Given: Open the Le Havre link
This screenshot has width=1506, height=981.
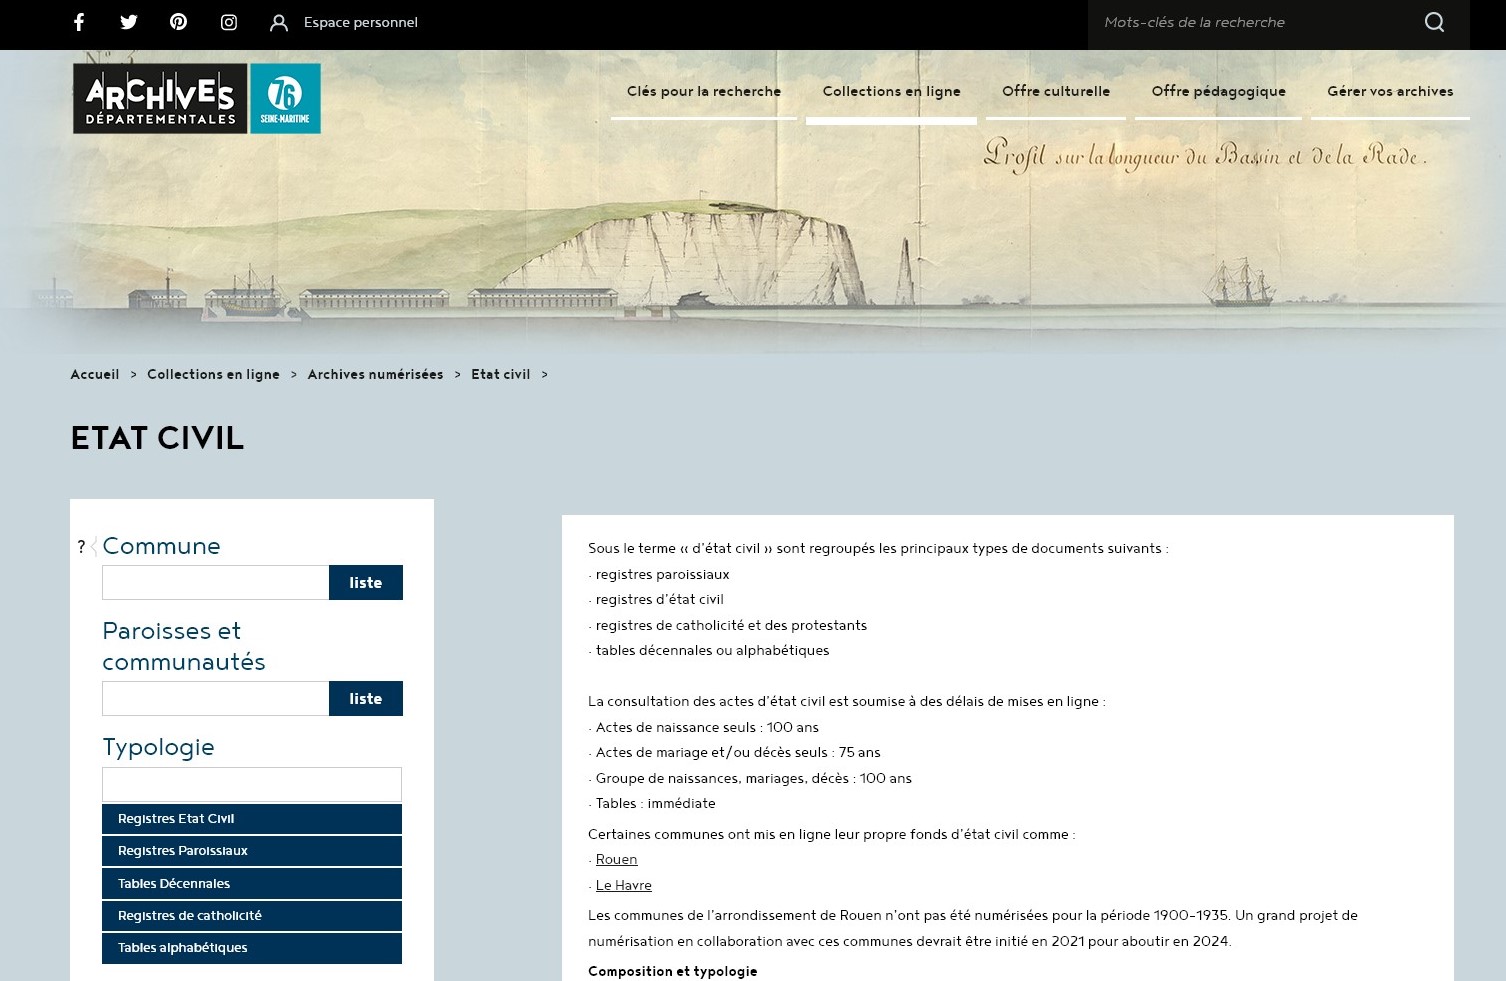Looking at the screenshot, I should click(624, 885).
